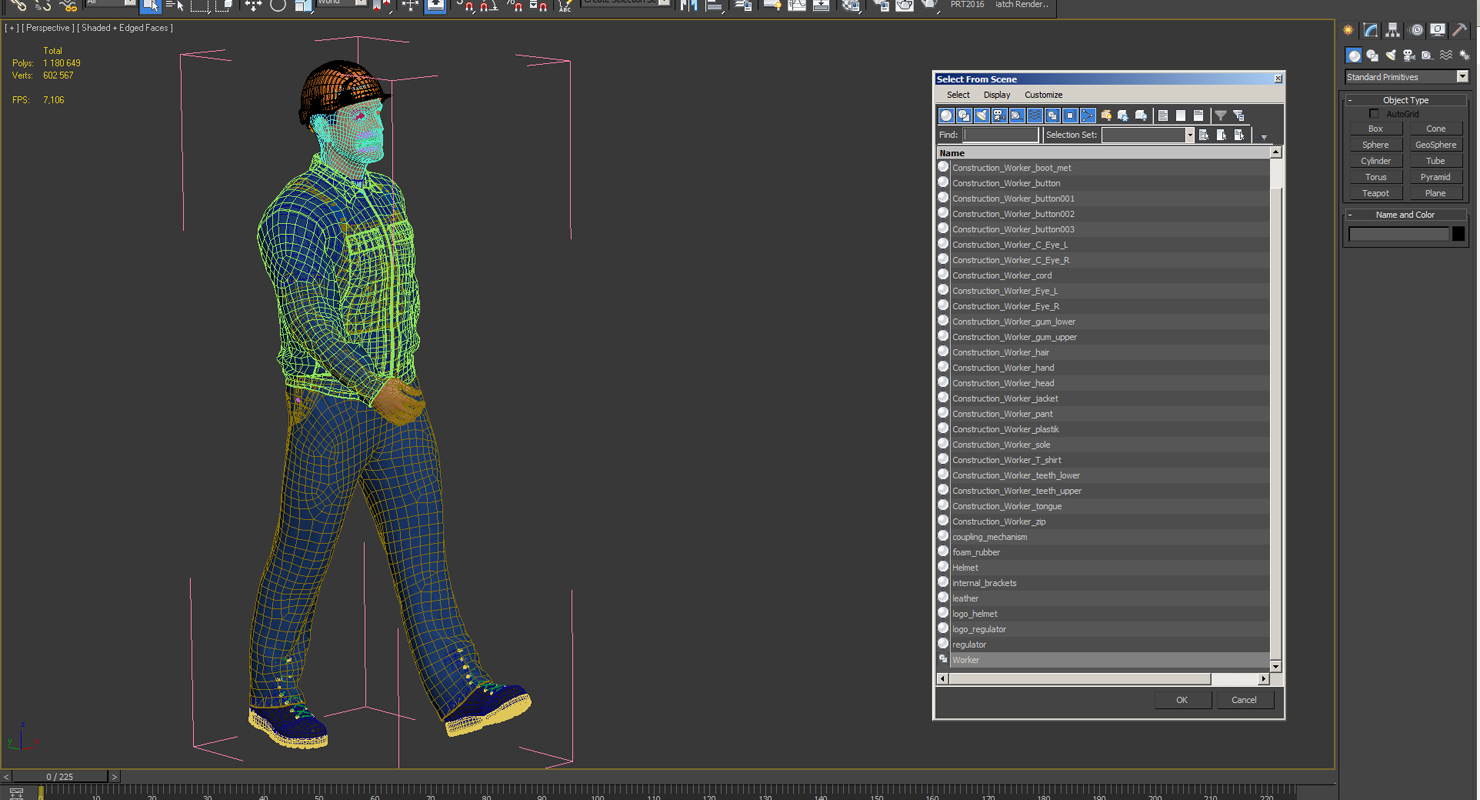Open the Create tab in command panel

(x=1348, y=30)
